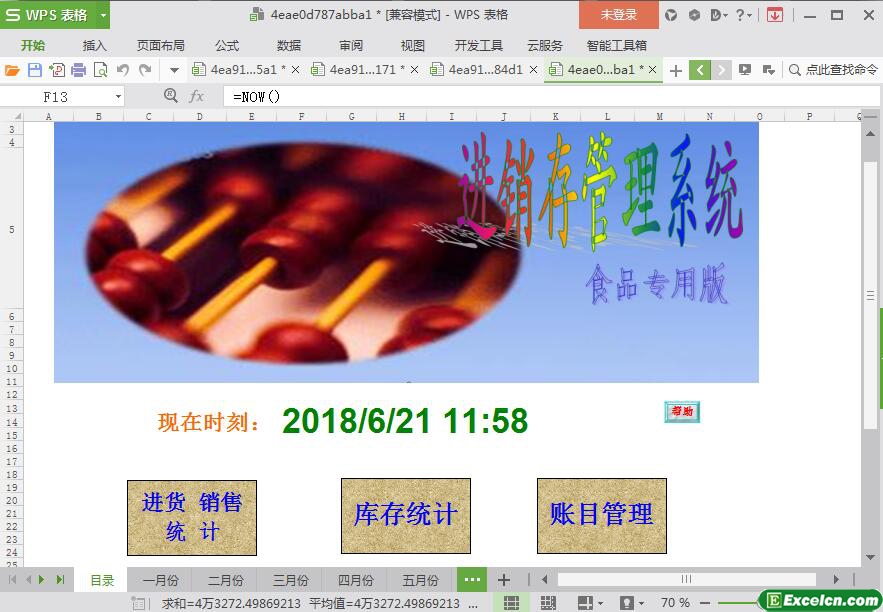Switch to page break preview icon
This screenshot has width=883, height=612.
tap(548, 603)
